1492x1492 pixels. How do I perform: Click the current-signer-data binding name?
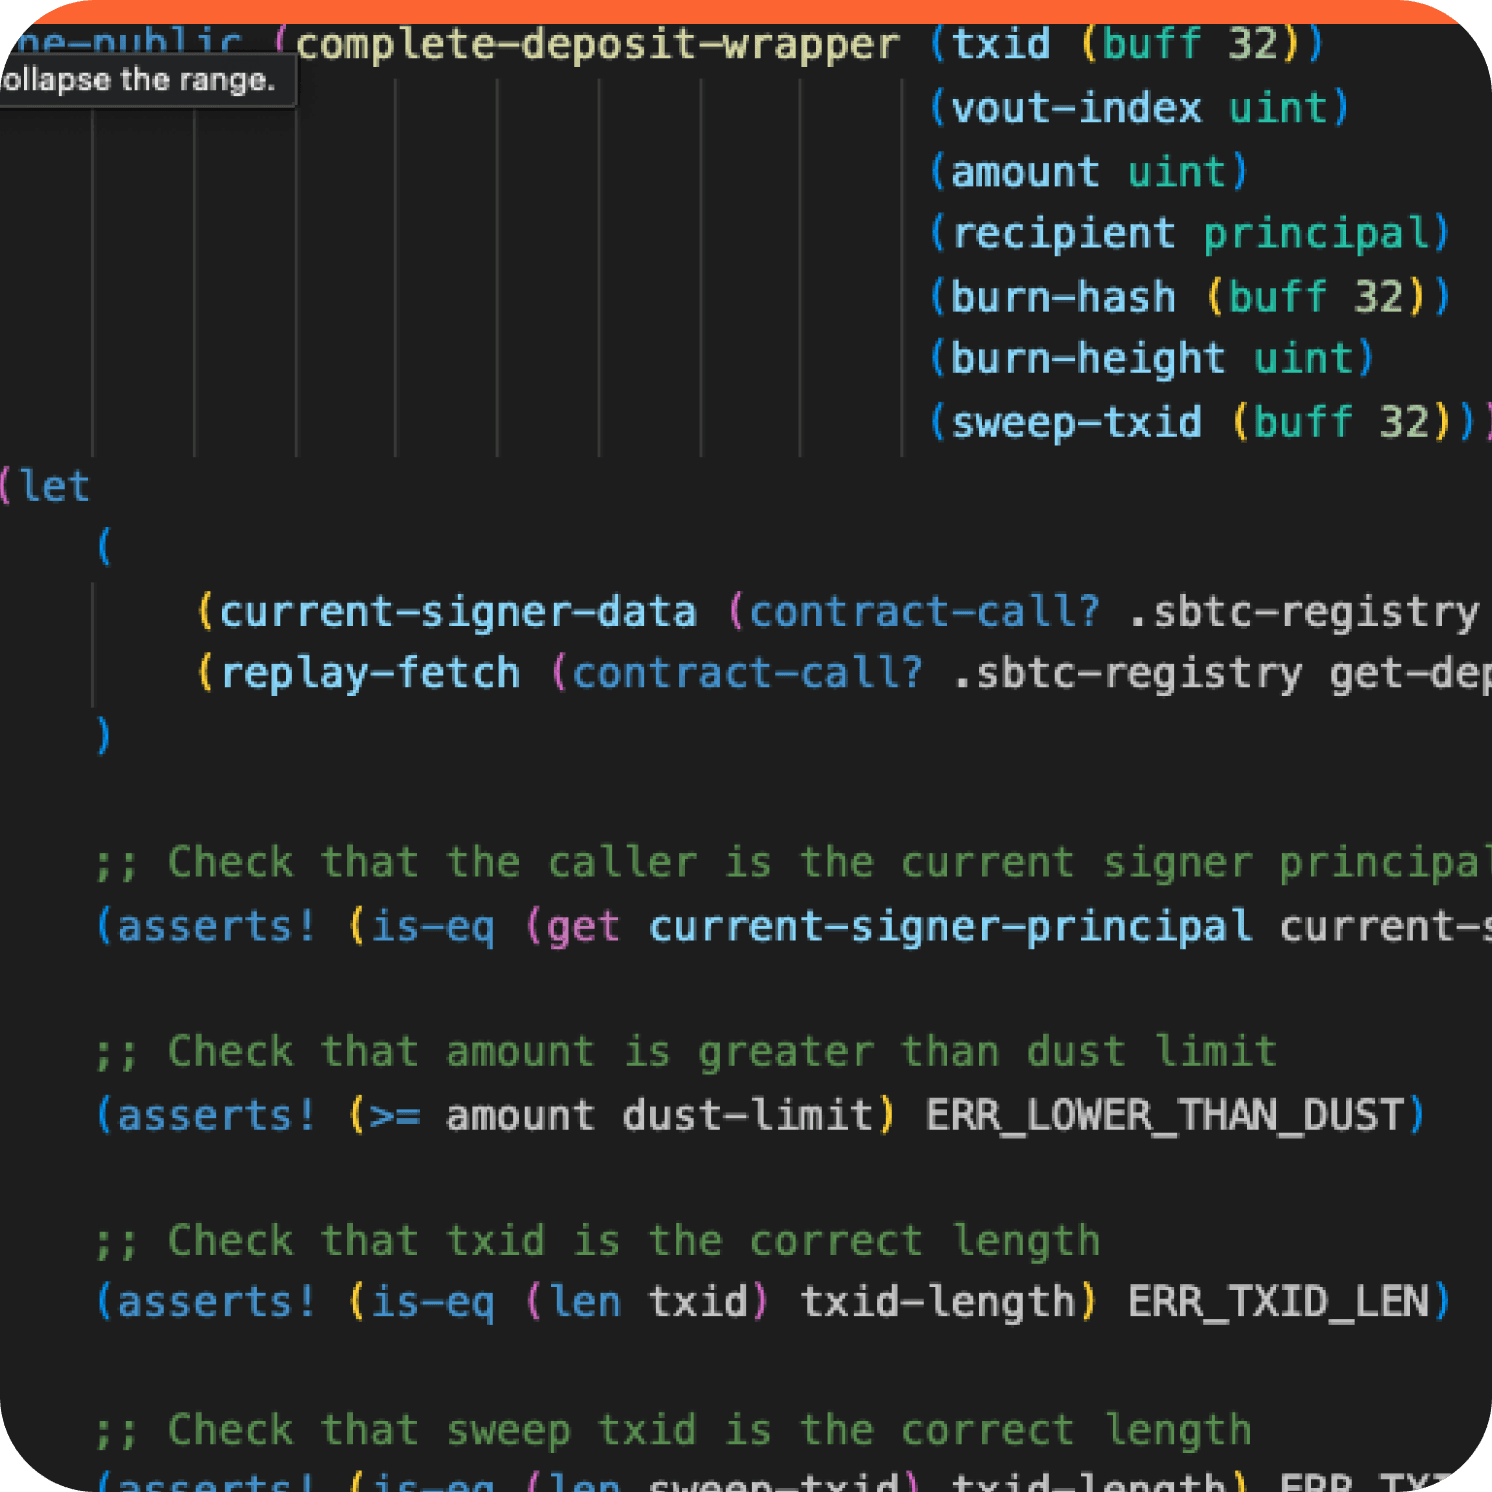pyautogui.click(x=457, y=612)
